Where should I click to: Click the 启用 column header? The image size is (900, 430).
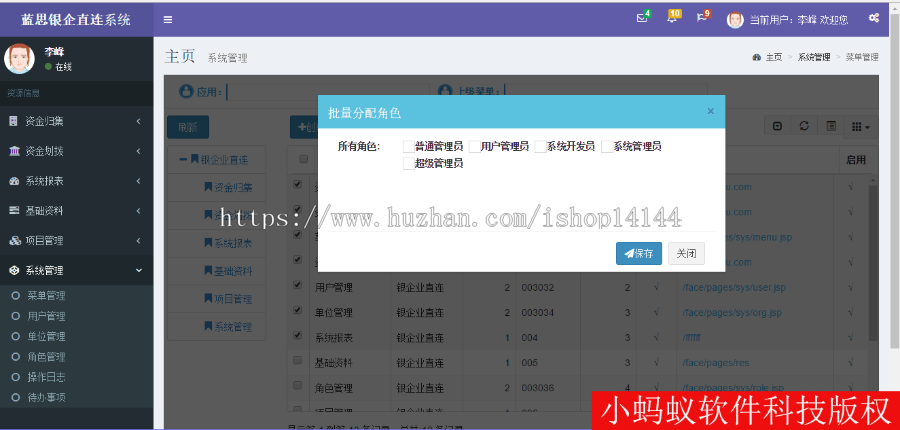(855, 160)
